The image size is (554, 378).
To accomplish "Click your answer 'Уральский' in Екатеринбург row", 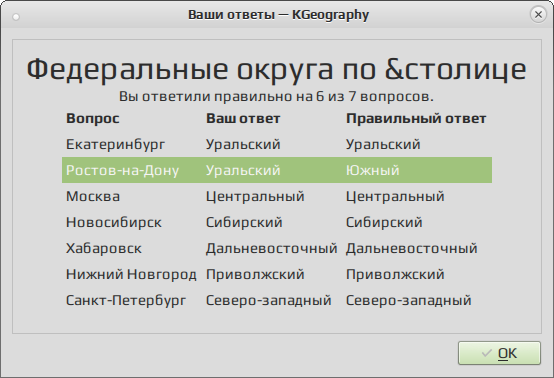I will point(243,144).
